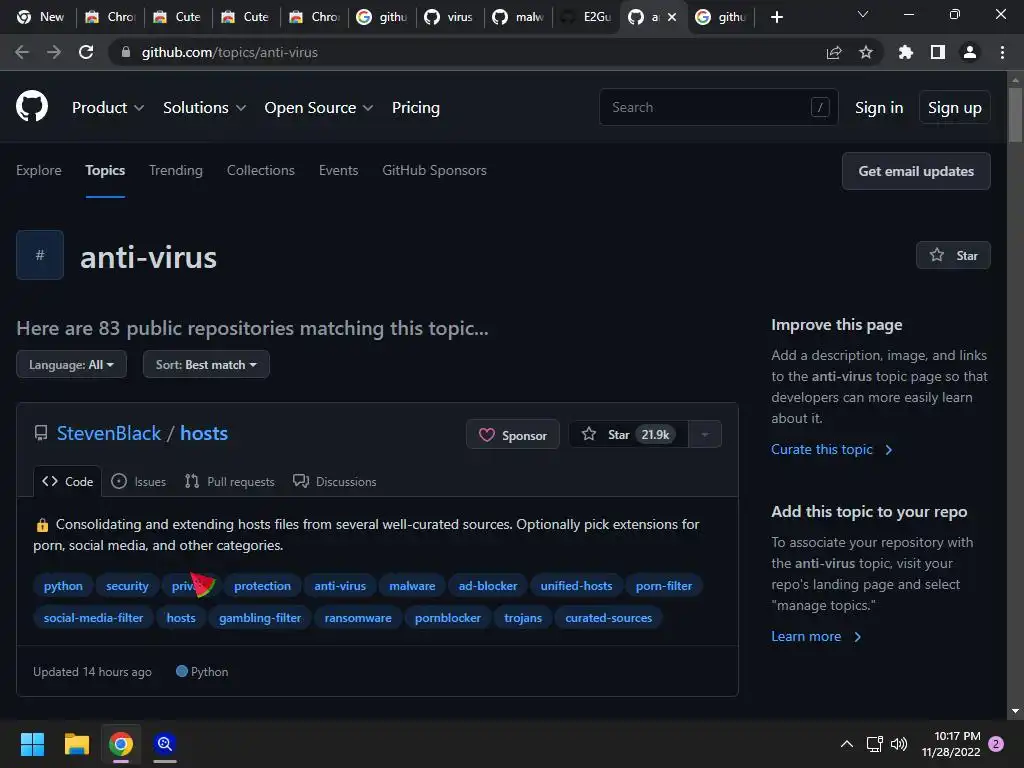Open the repo Discussions tab
The image size is (1024, 768).
point(335,481)
